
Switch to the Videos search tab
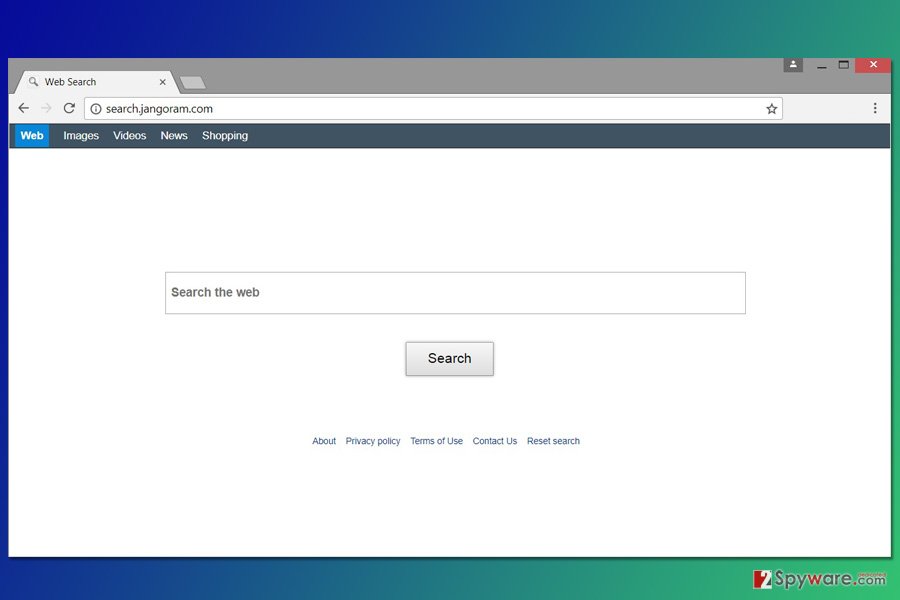[129, 135]
